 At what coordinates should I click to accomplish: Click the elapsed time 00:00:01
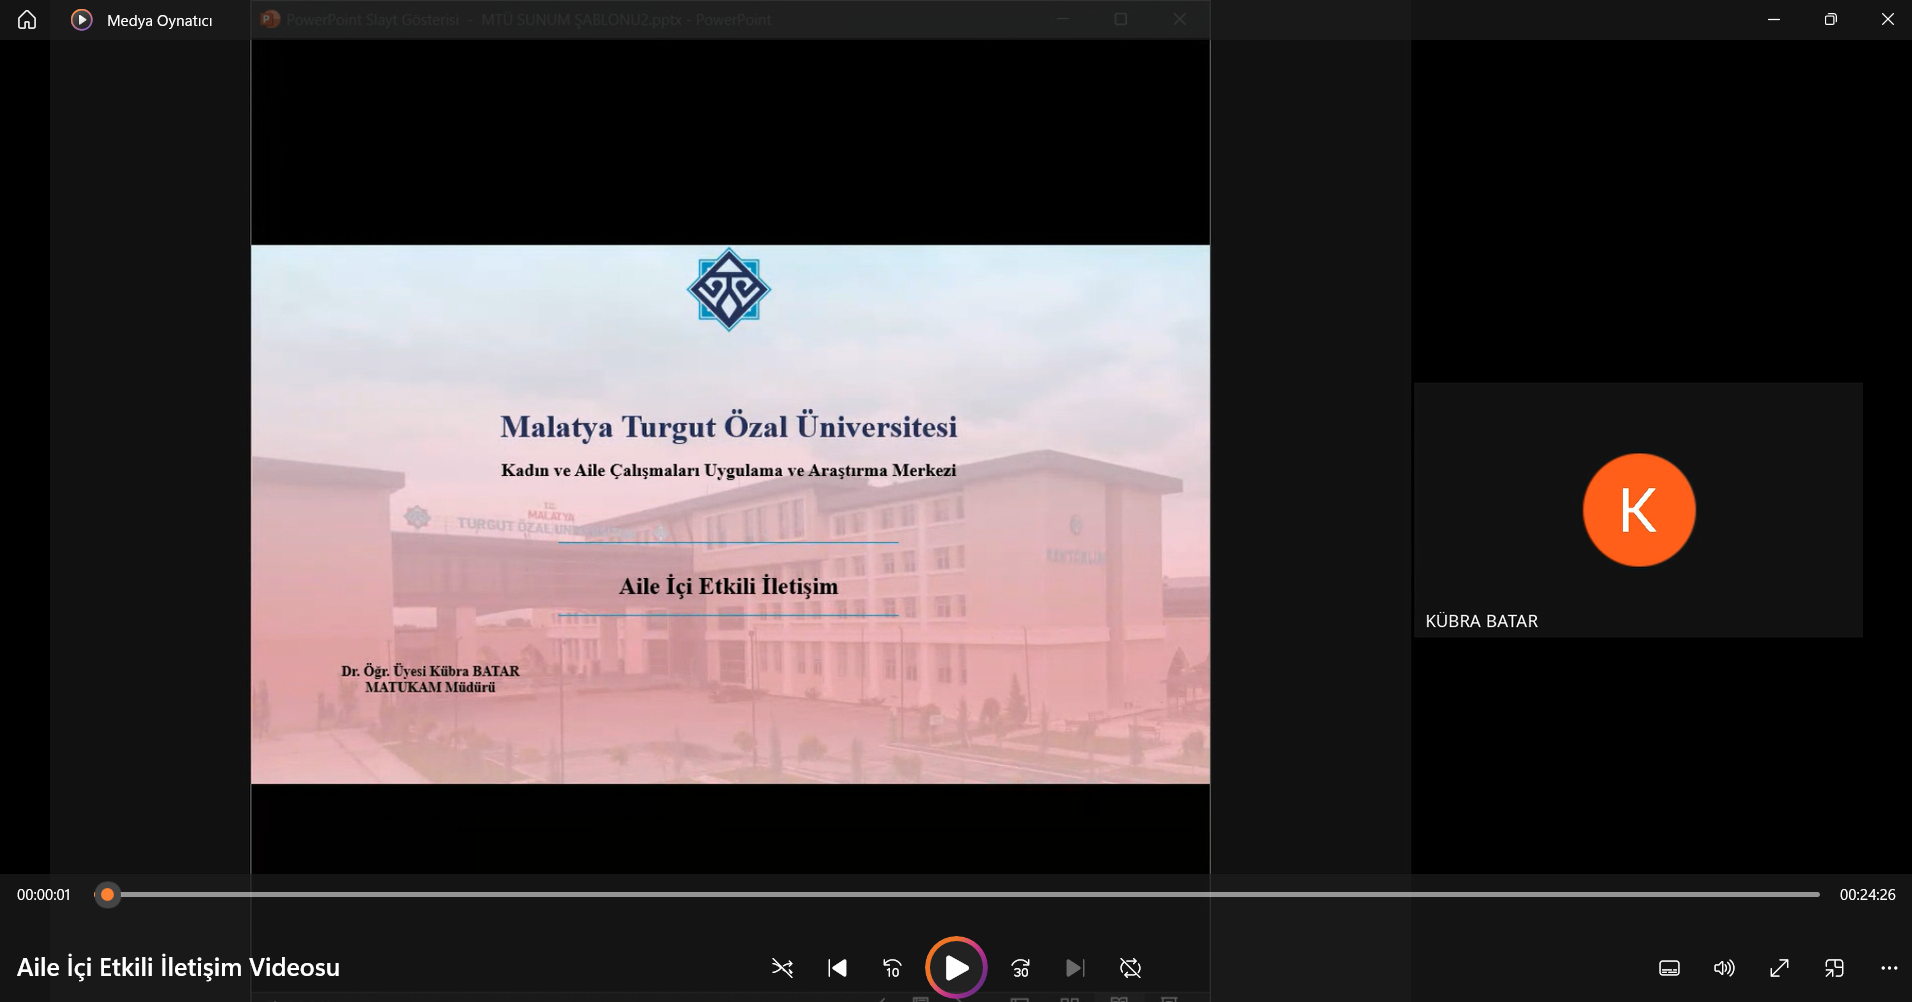pos(44,895)
